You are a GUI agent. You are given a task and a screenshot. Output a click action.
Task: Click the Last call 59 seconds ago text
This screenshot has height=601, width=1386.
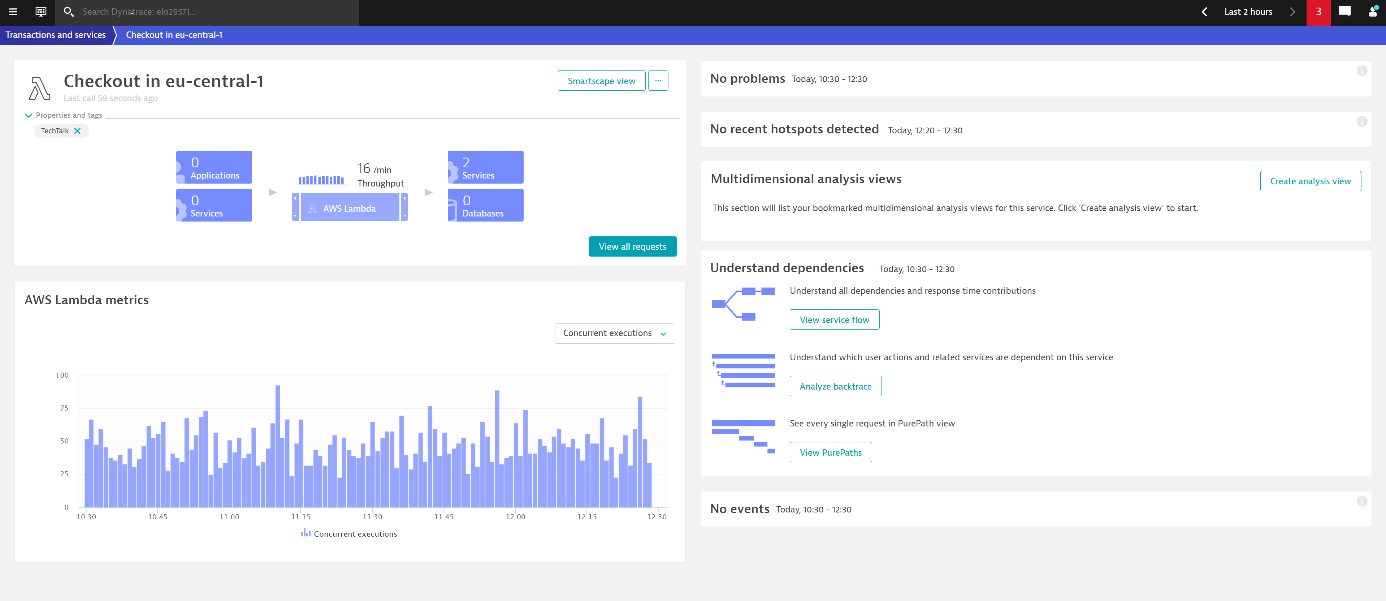[110, 99]
